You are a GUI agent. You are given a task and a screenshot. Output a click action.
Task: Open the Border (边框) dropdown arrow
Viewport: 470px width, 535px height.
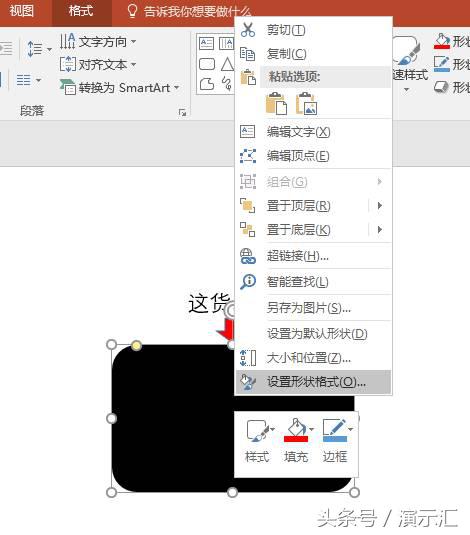[x=351, y=429]
